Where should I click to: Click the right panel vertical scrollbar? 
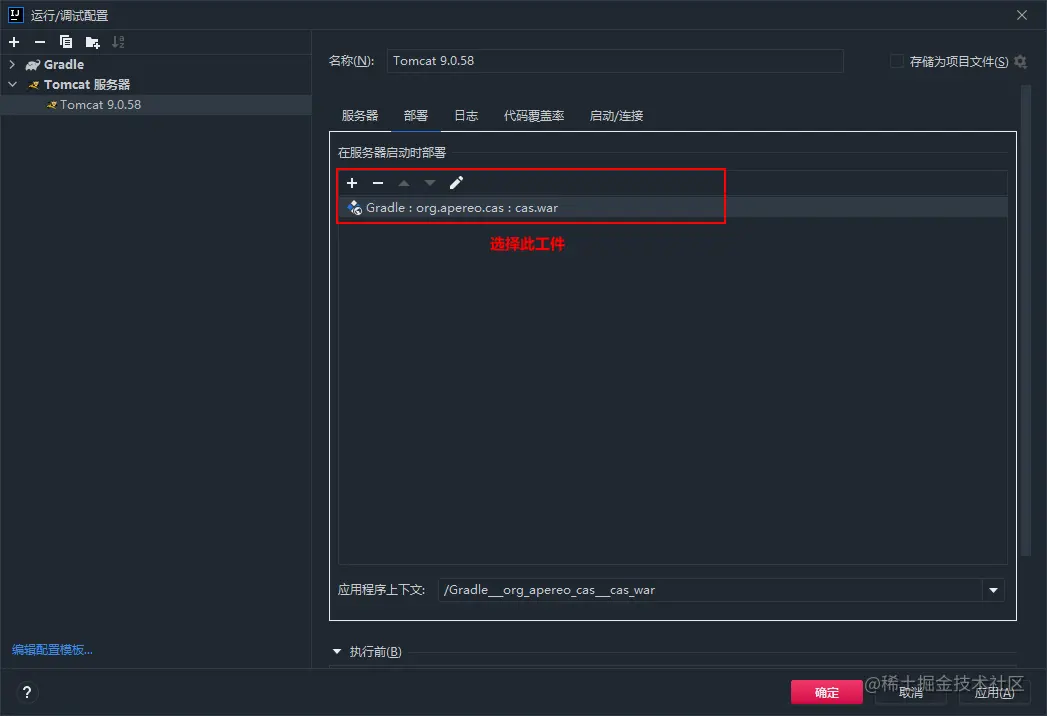[1026, 321]
